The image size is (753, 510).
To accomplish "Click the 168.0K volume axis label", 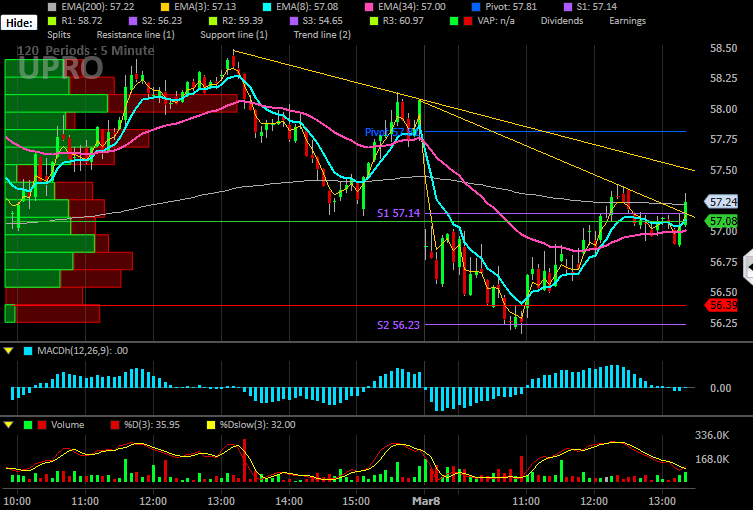I will point(712,459).
